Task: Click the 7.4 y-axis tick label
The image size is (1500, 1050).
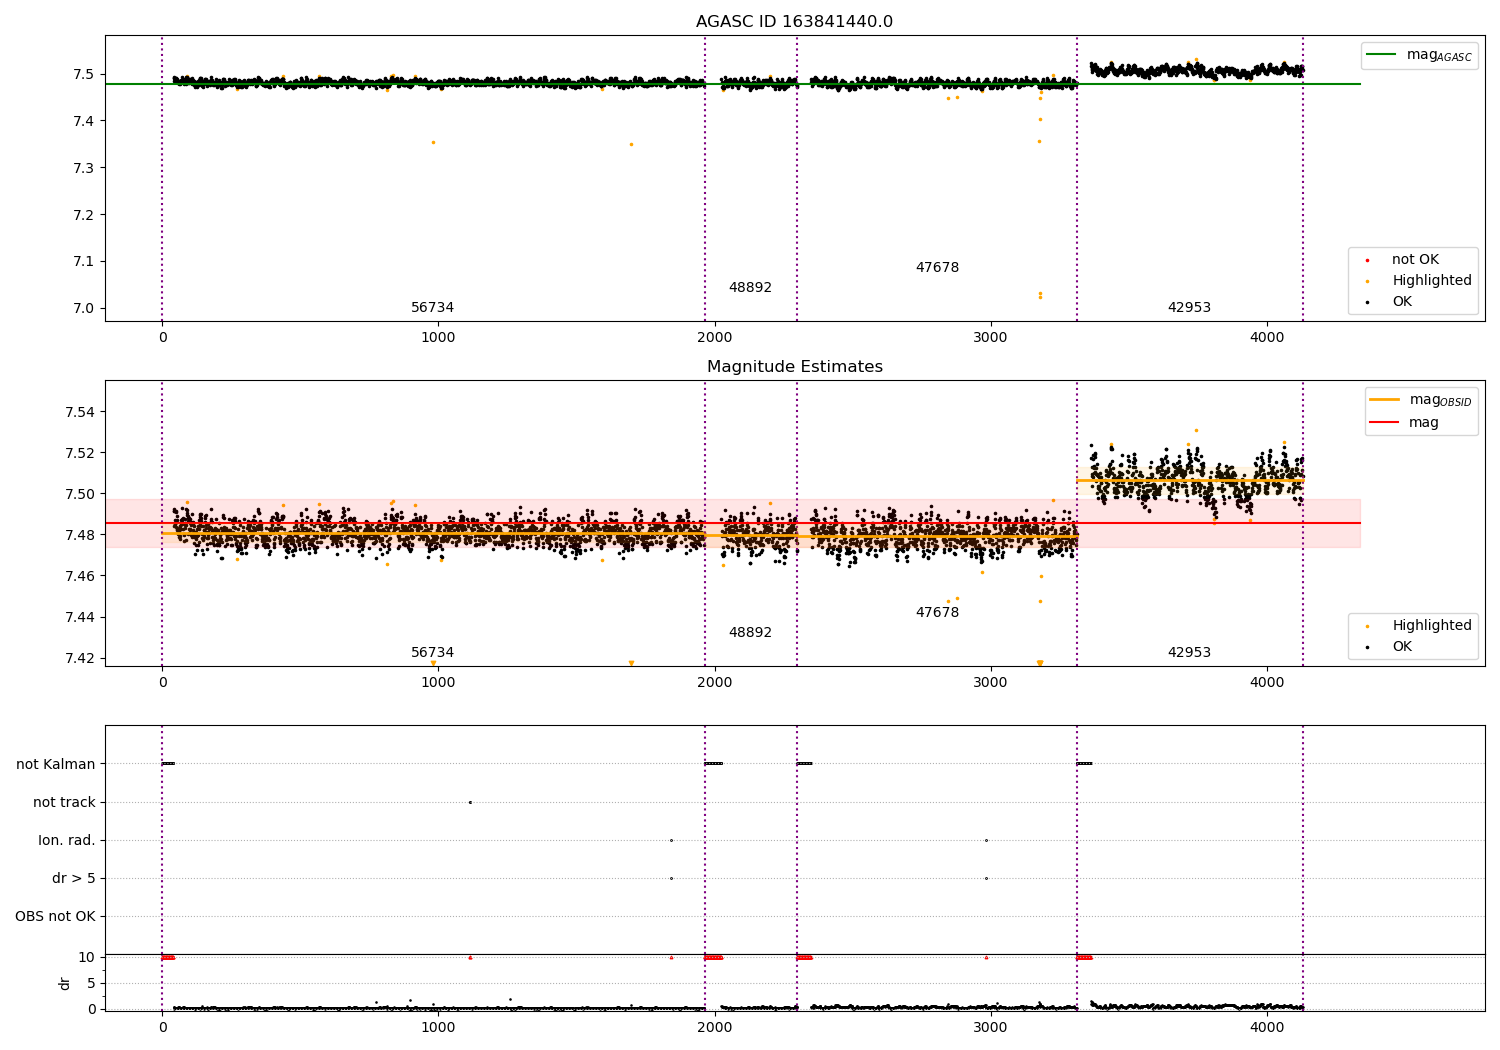Action: point(83,122)
